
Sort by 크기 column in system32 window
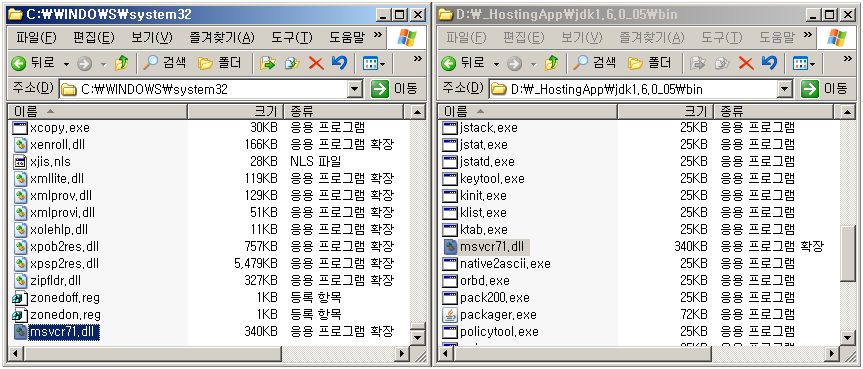coord(236,112)
